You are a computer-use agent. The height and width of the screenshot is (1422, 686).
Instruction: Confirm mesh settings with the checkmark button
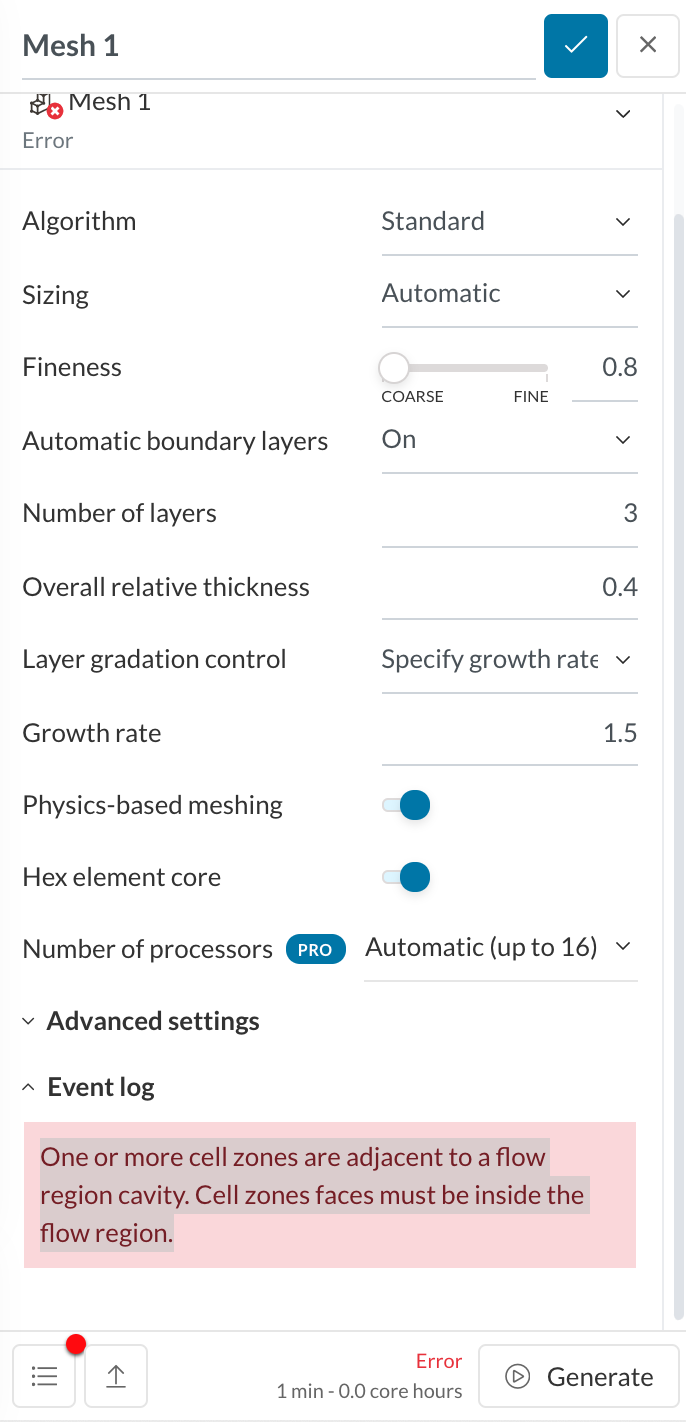coord(575,46)
